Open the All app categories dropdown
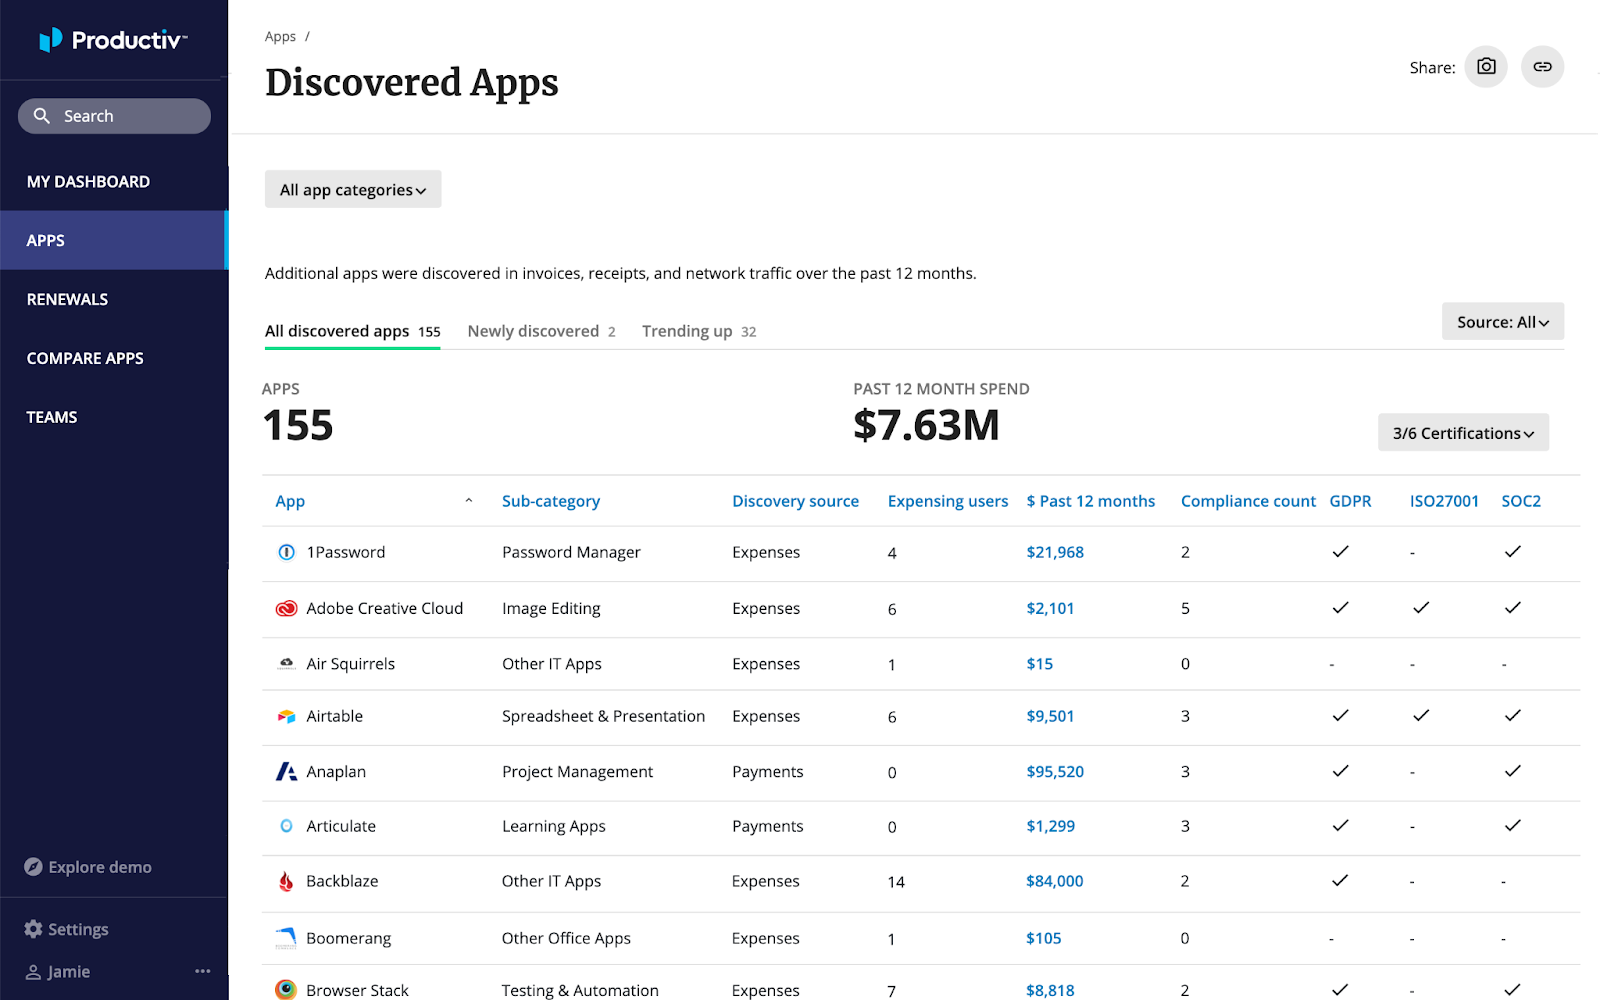 352,189
